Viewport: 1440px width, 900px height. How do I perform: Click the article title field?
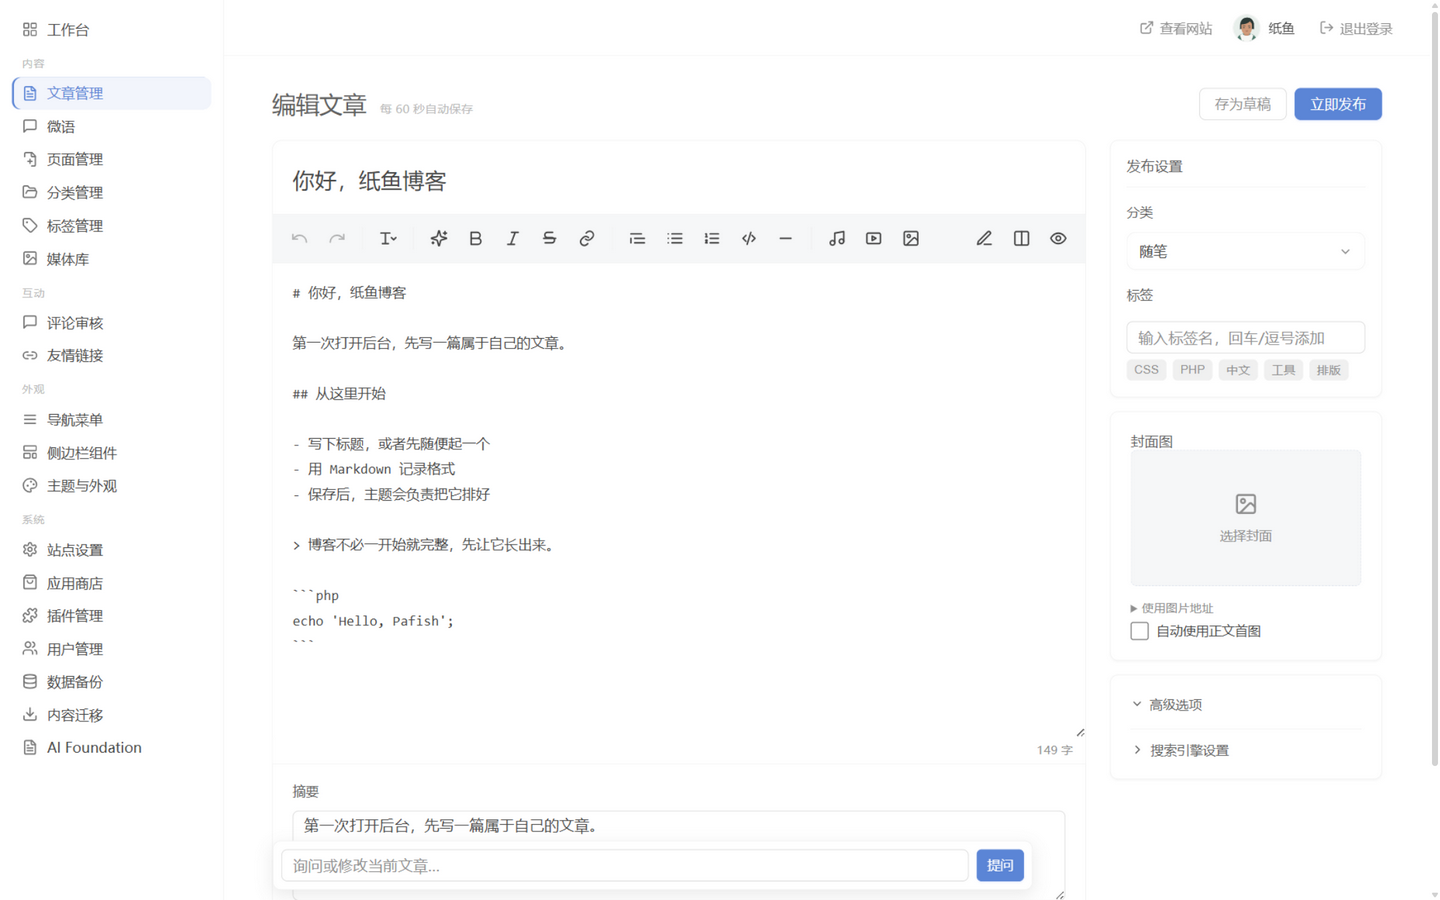(679, 181)
